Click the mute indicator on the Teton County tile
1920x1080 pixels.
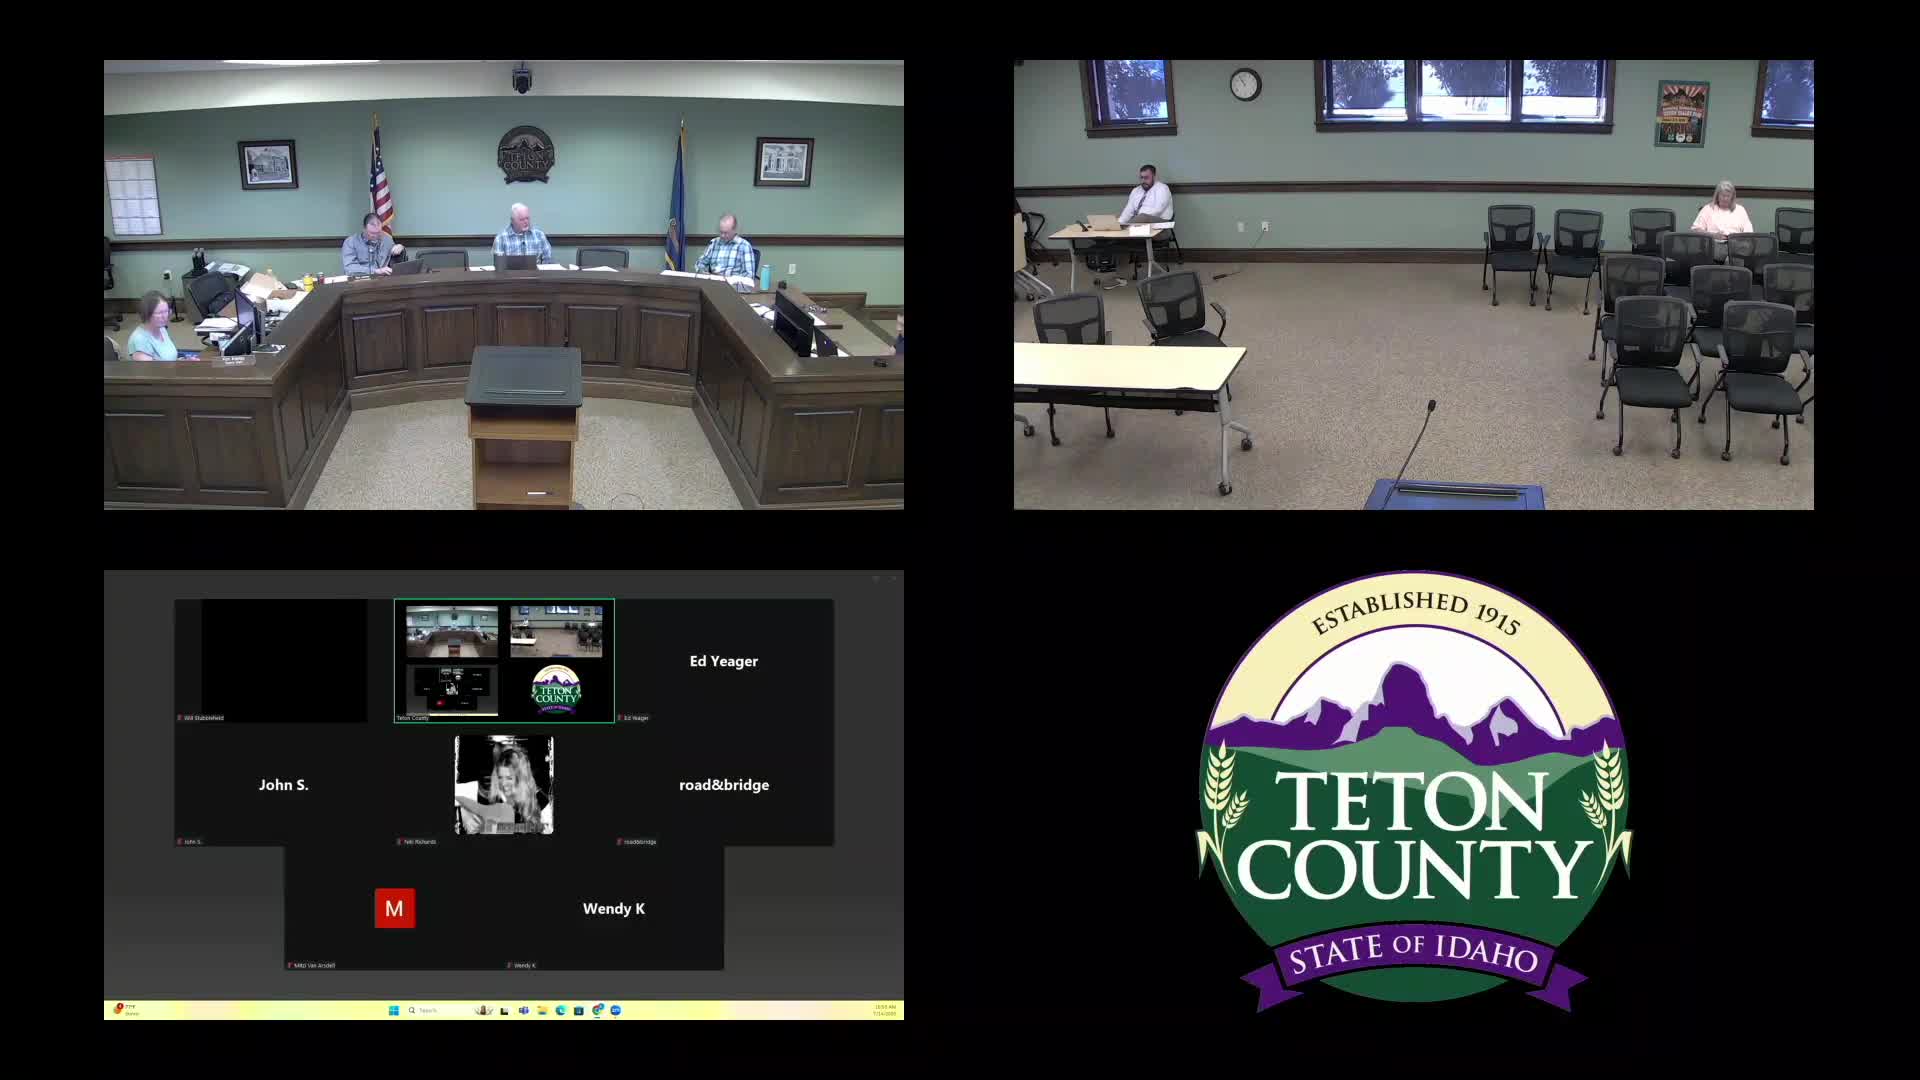pyautogui.click(x=396, y=717)
